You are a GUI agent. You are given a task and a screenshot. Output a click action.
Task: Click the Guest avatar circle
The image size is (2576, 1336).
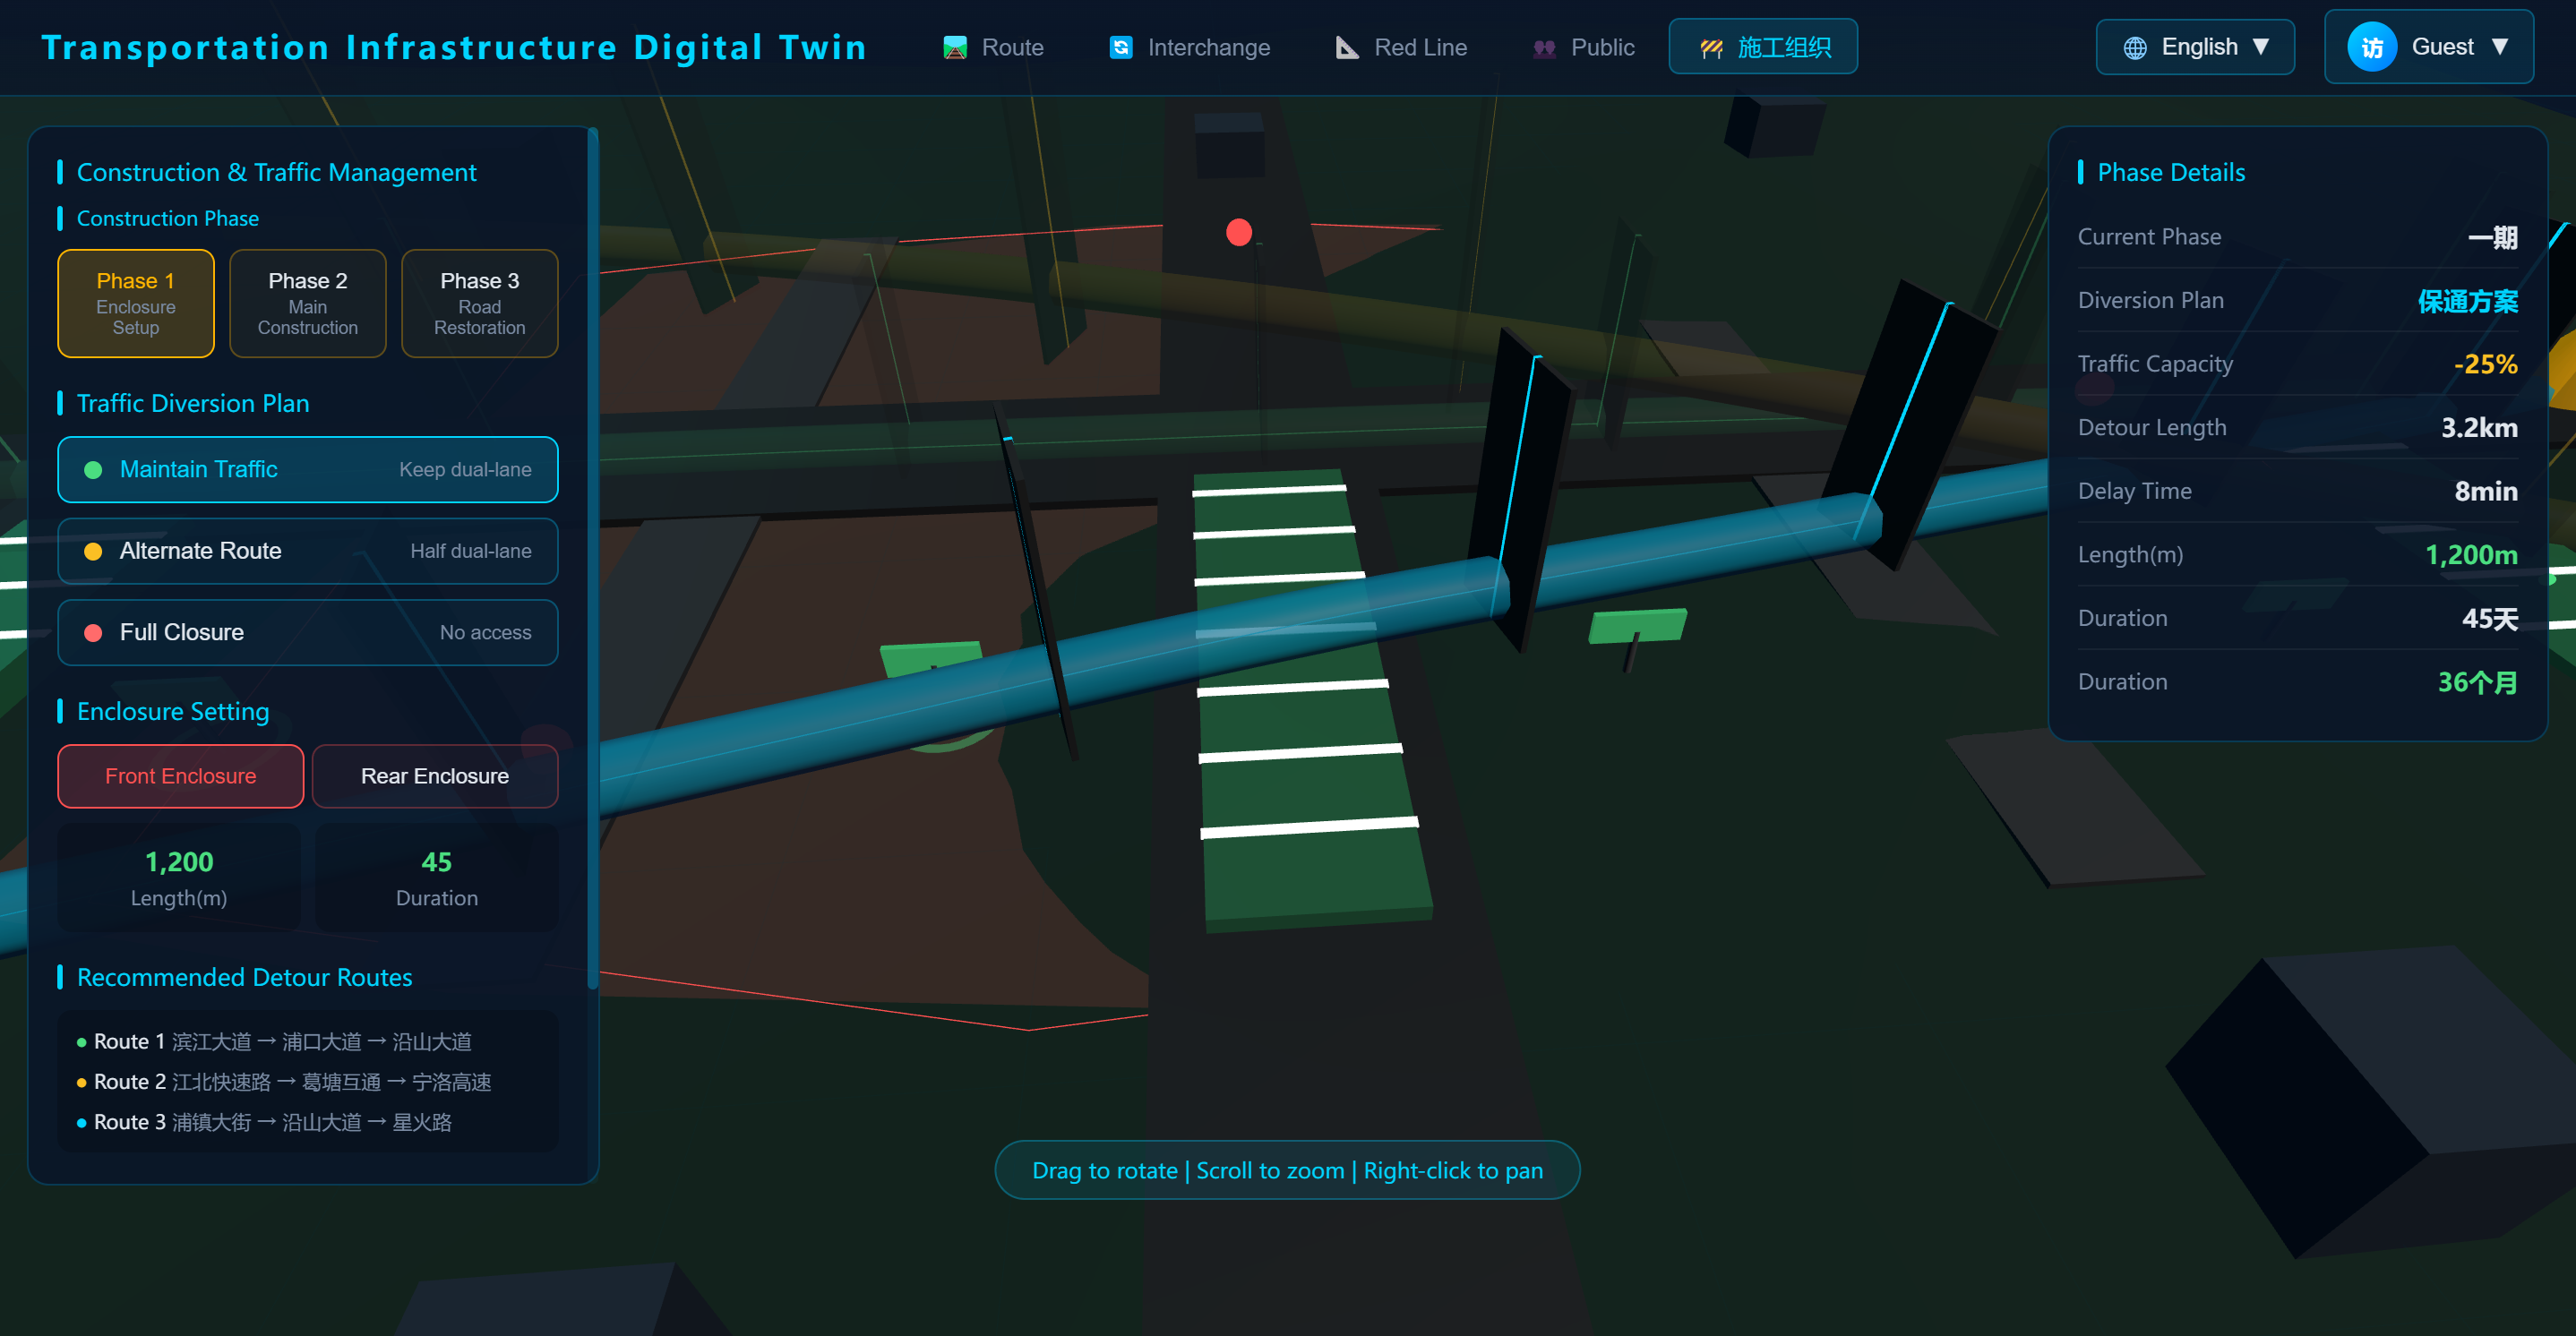click(x=2371, y=47)
